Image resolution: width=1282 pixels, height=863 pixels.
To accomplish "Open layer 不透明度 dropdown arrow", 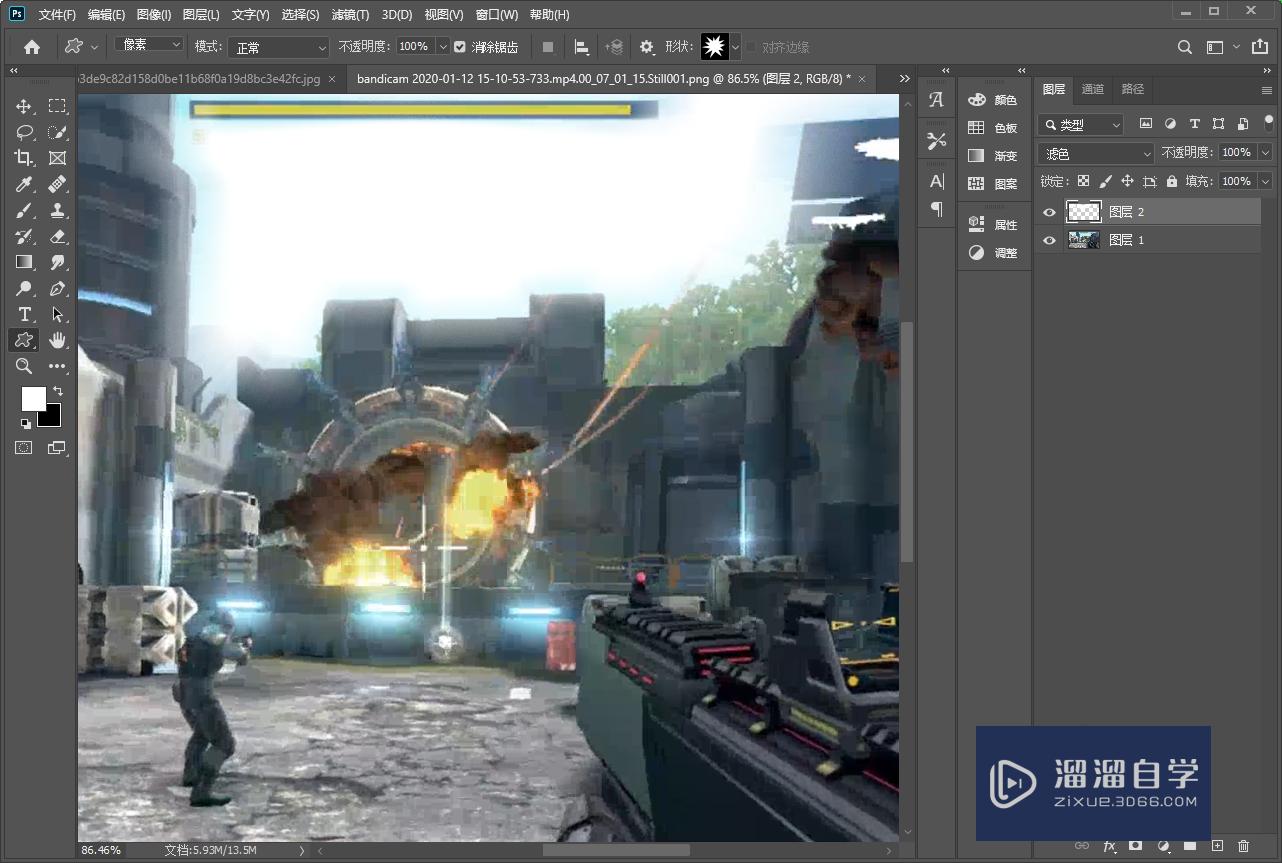I will pyautogui.click(x=1266, y=153).
